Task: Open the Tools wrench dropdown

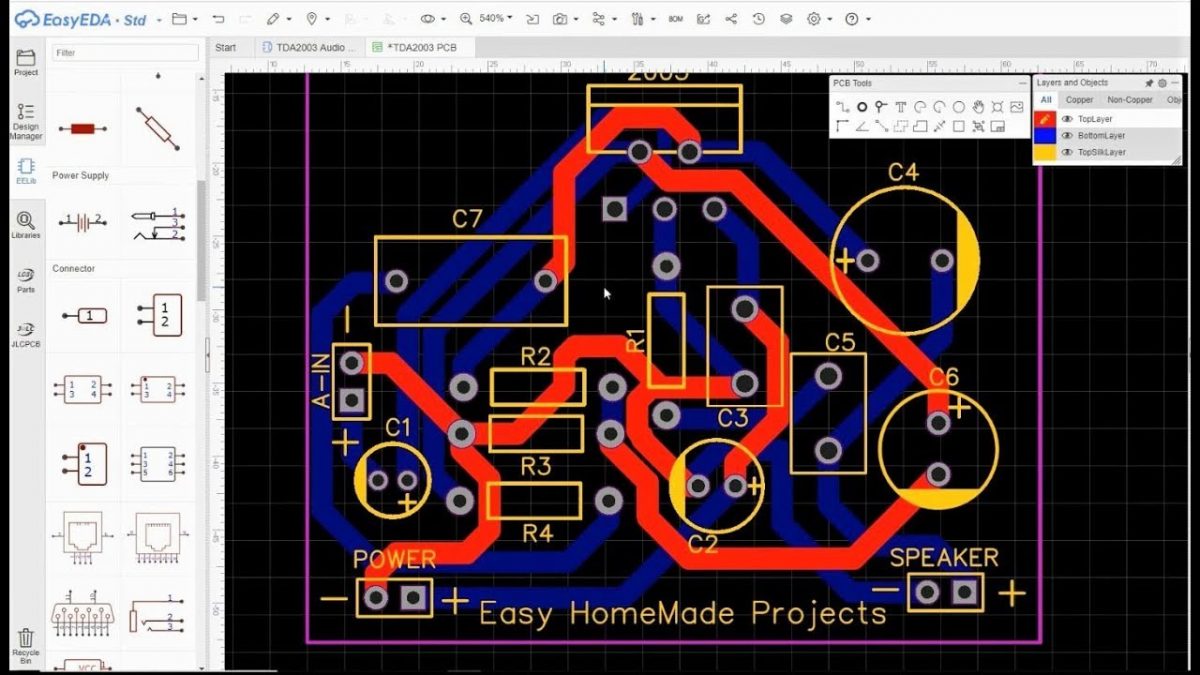Action: tap(644, 19)
